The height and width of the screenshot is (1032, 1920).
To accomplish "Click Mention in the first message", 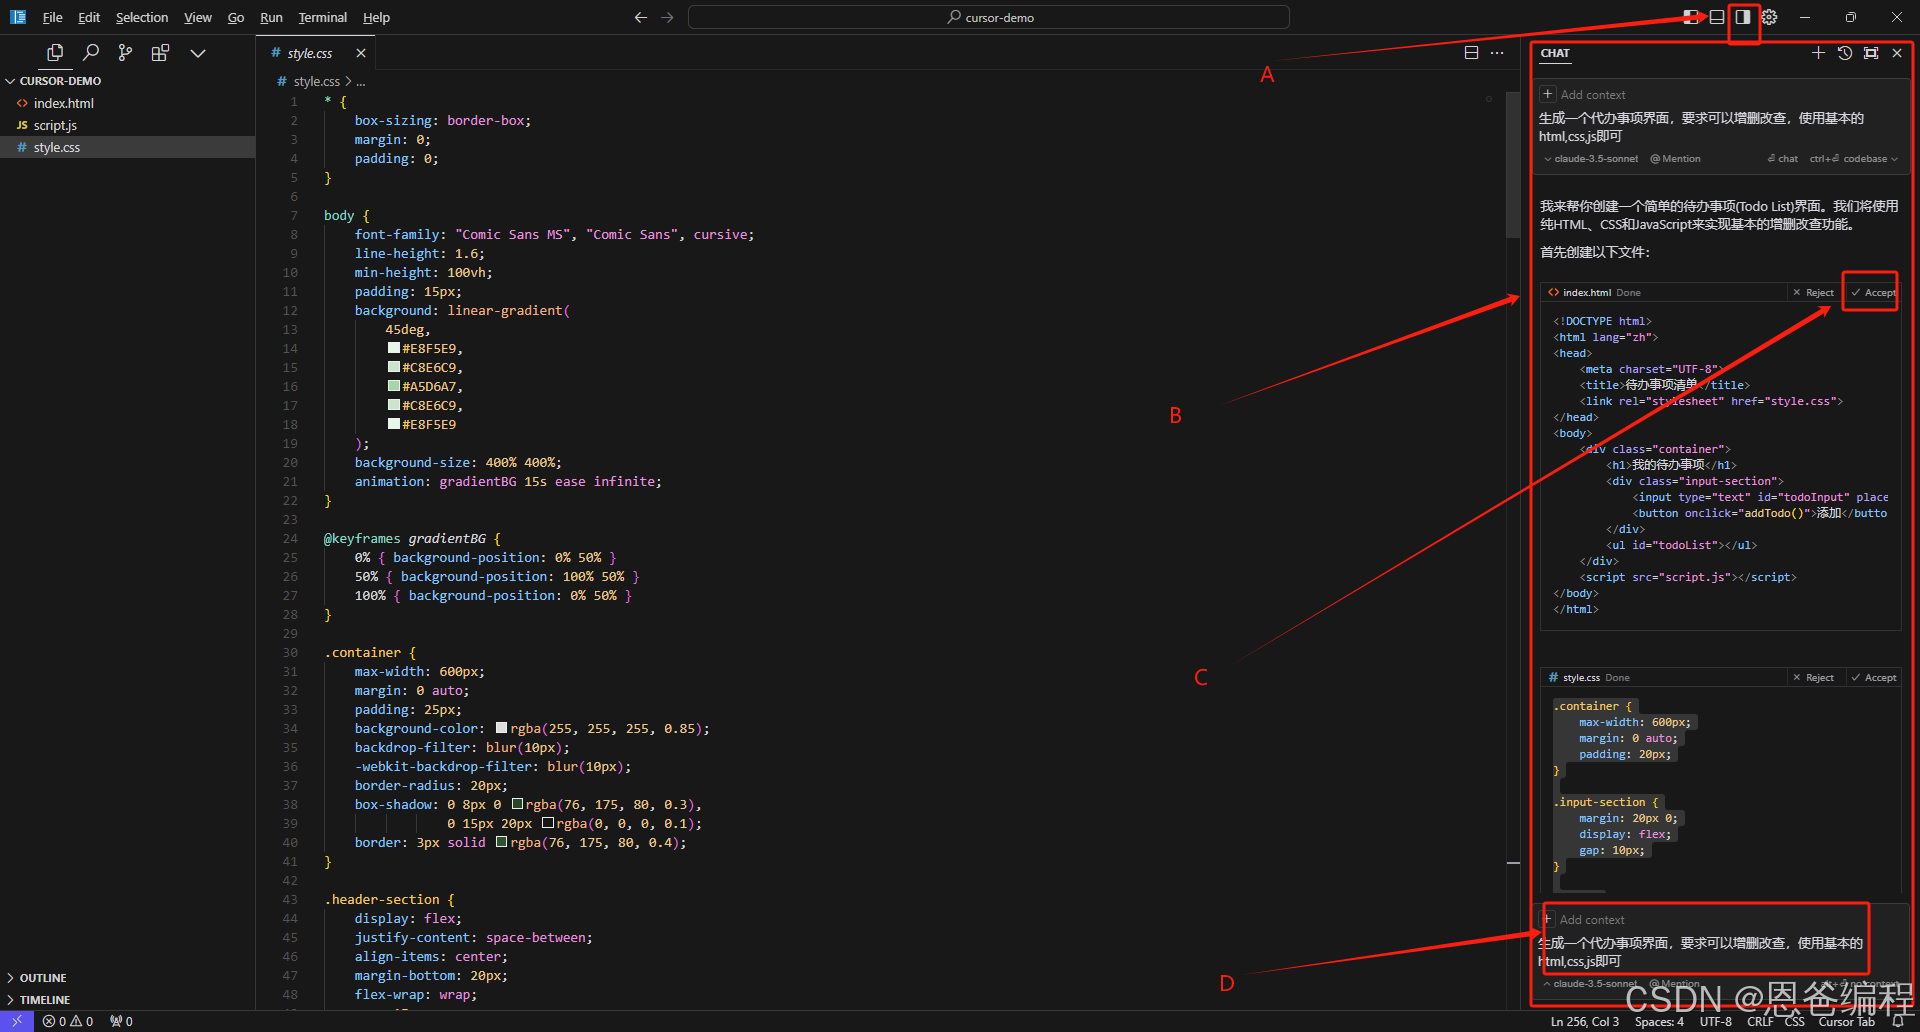I will pyautogui.click(x=1675, y=159).
